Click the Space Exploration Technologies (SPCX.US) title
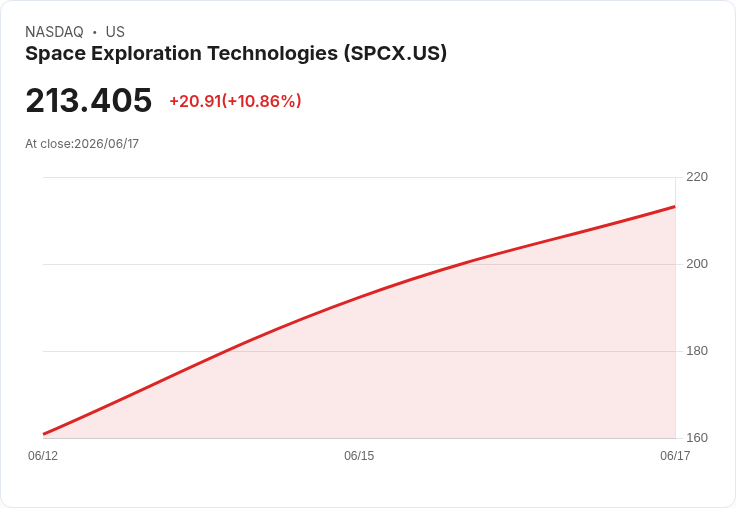 pos(236,54)
